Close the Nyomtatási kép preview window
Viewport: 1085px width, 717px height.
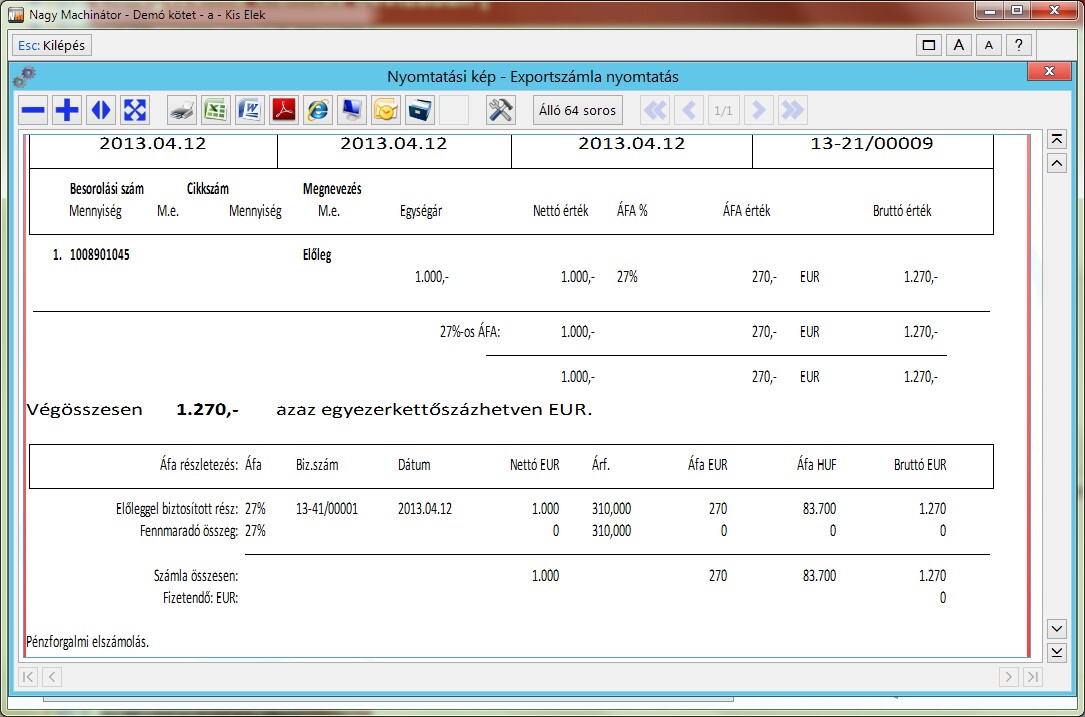click(1049, 71)
